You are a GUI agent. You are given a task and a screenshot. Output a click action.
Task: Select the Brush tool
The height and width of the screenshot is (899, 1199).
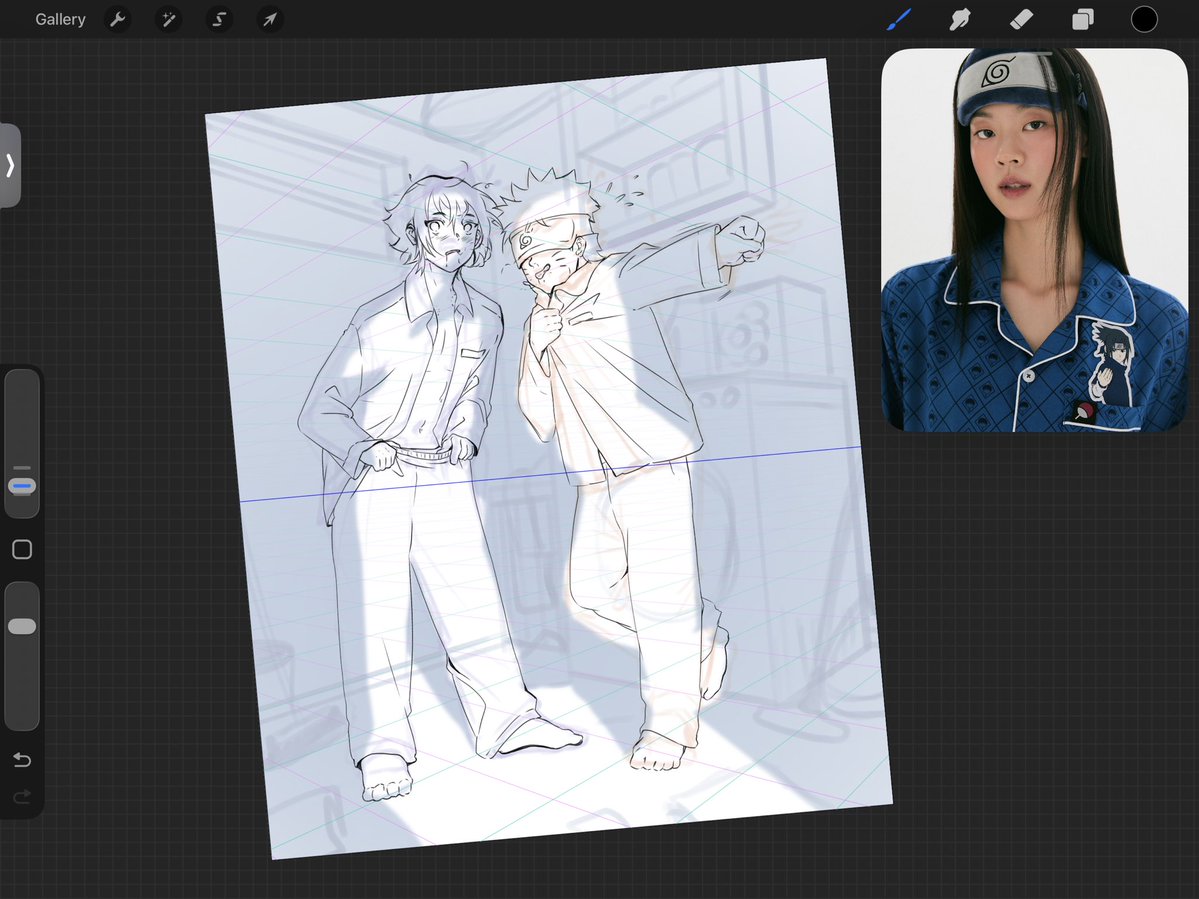point(899,19)
